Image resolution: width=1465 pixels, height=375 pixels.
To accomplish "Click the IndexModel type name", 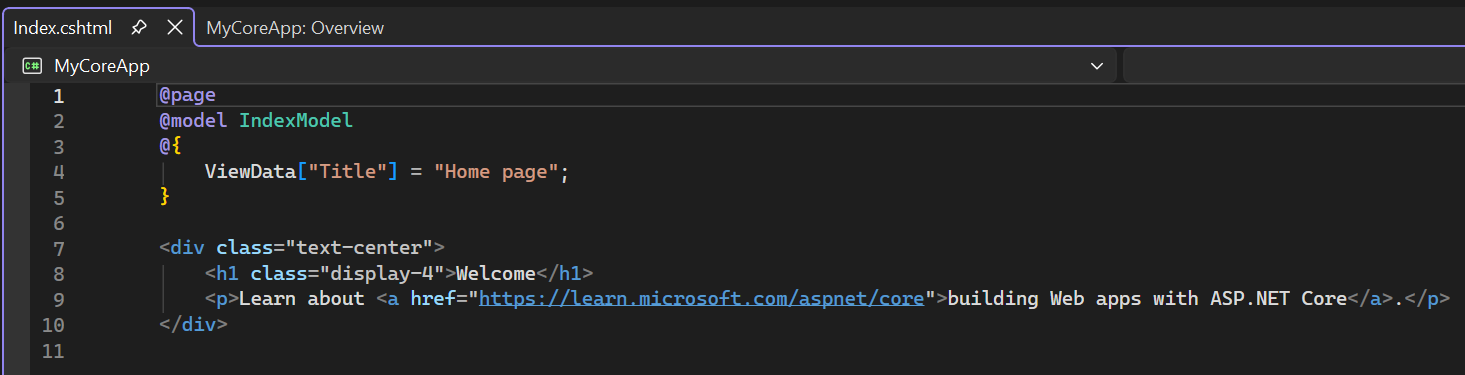I will [x=296, y=121].
